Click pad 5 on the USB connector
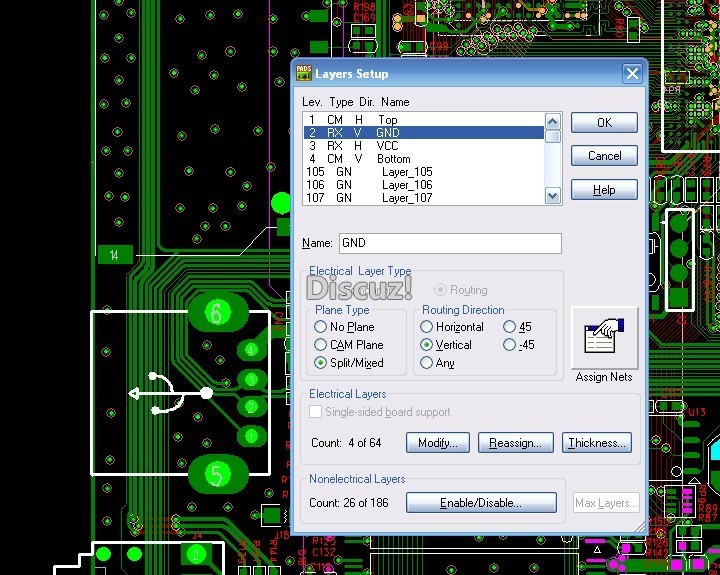Viewport: 720px width, 575px height. (x=218, y=474)
